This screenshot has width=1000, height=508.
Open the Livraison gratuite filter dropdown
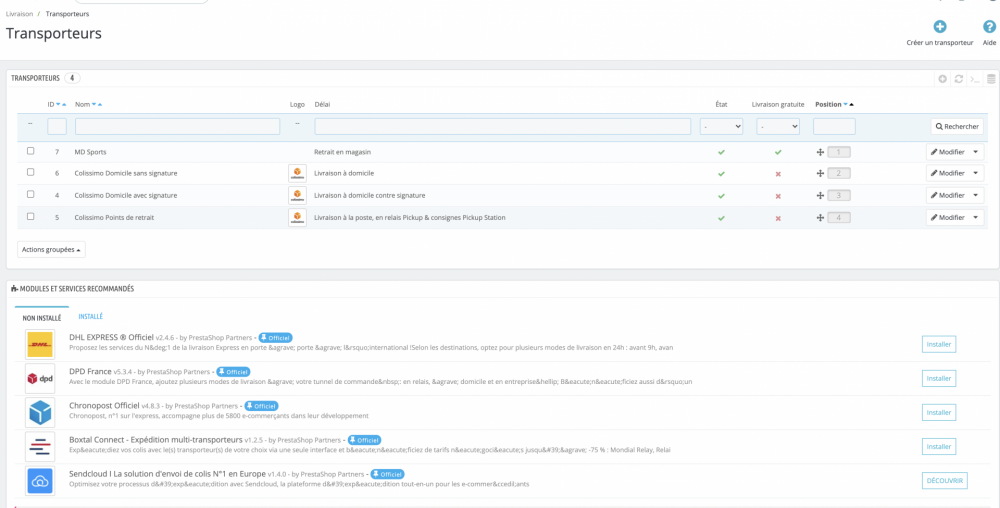pos(778,126)
